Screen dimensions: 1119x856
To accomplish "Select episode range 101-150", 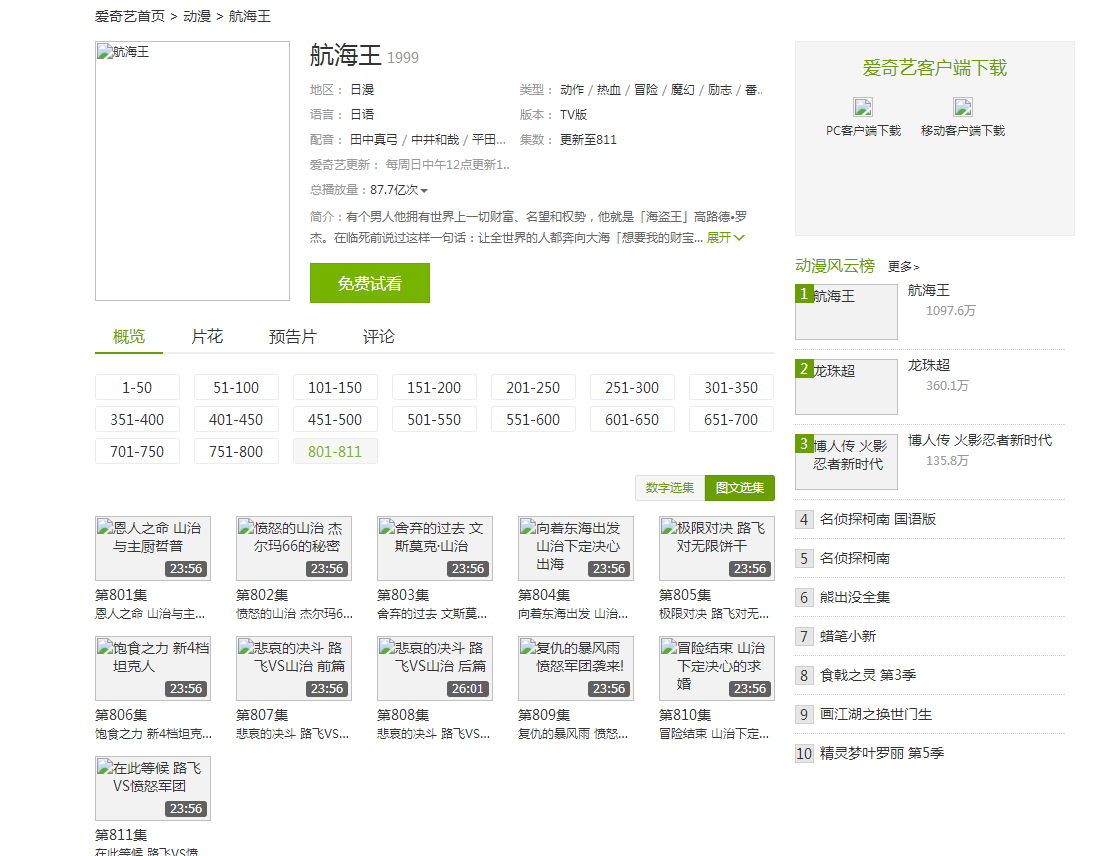I will (335, 387).
